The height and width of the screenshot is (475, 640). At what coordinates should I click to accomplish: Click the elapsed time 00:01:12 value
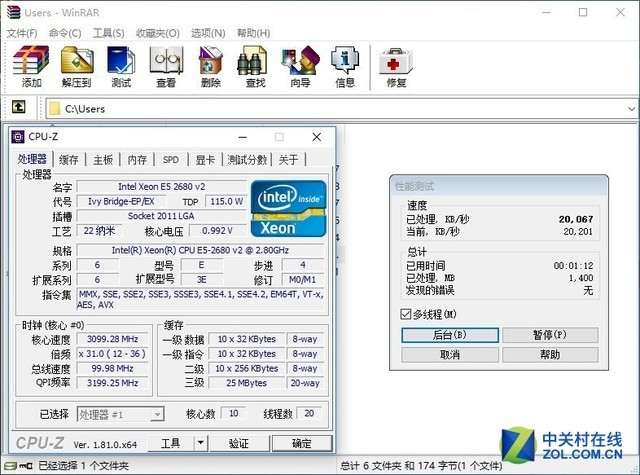click(573, 266)
